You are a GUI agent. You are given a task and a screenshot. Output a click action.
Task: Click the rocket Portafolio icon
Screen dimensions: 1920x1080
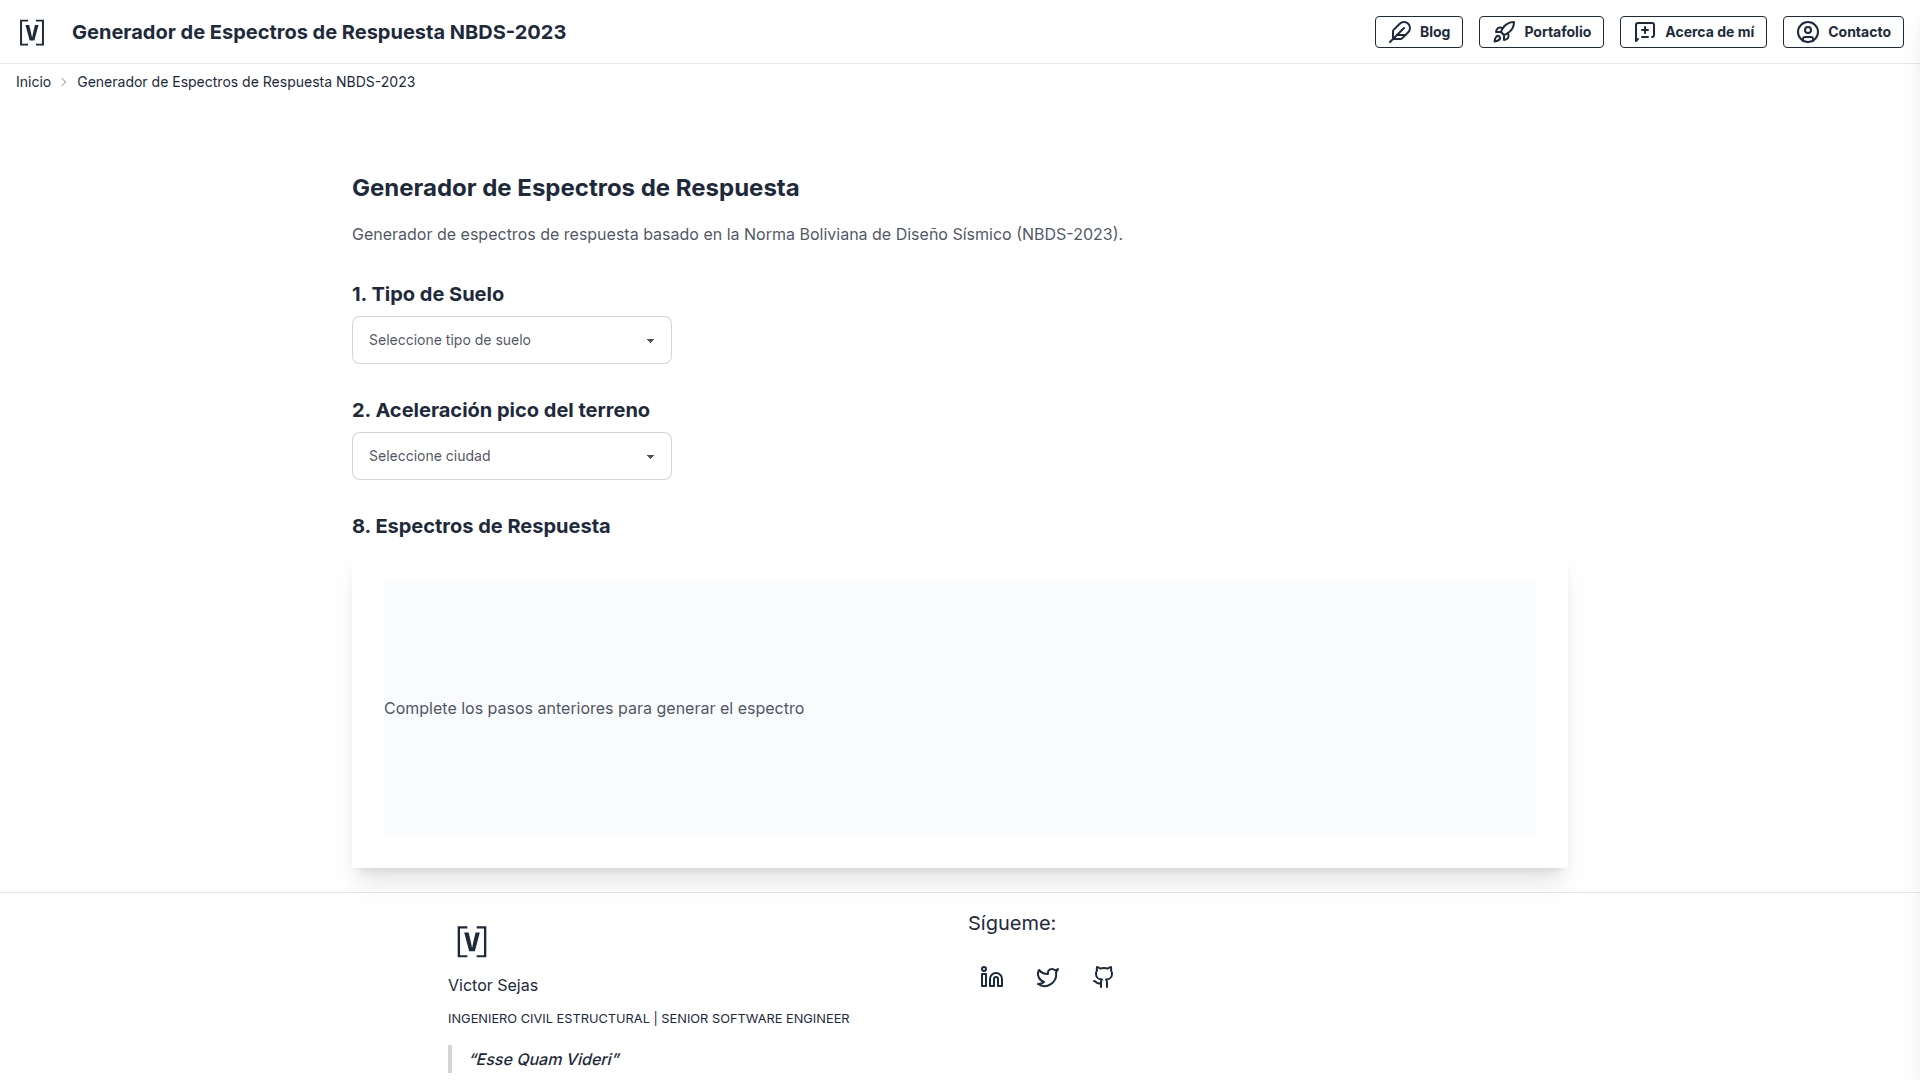[x=1505, y=31]
